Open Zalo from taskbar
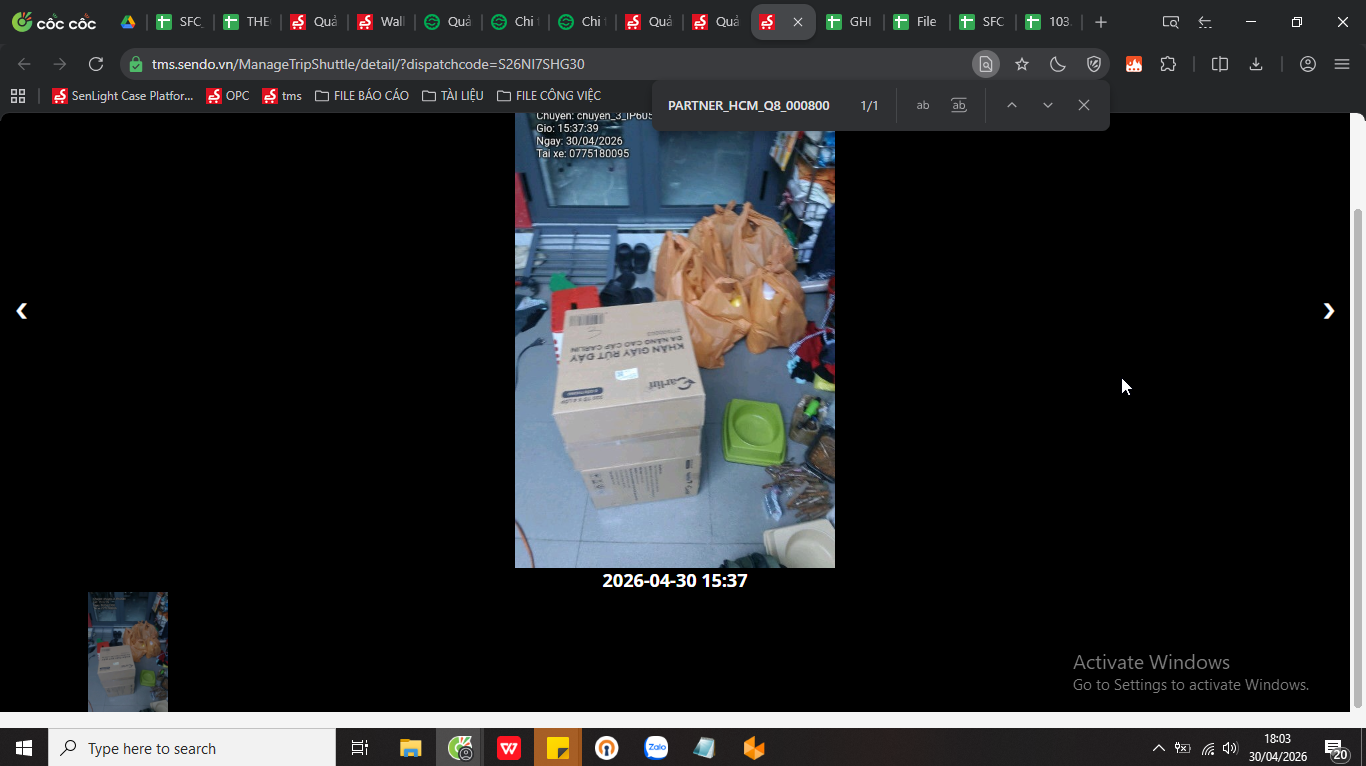Screen dimensions: 1366x766 click(656, 748)
